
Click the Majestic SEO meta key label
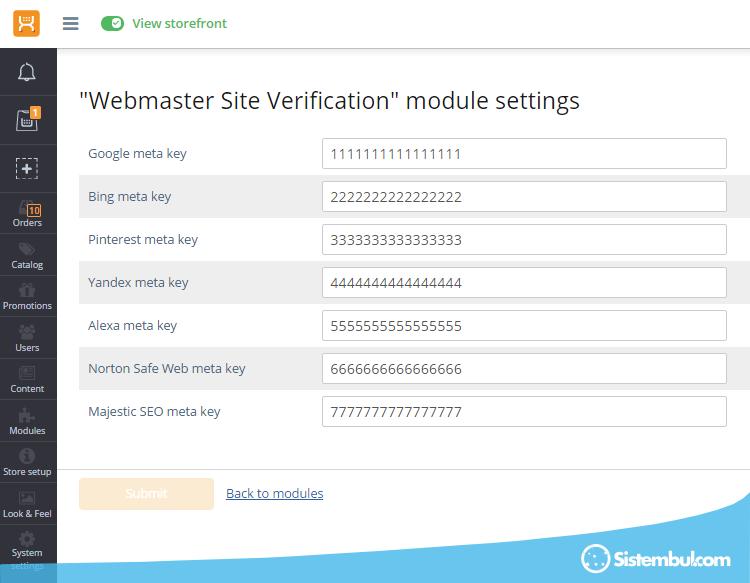coord(154,412)
